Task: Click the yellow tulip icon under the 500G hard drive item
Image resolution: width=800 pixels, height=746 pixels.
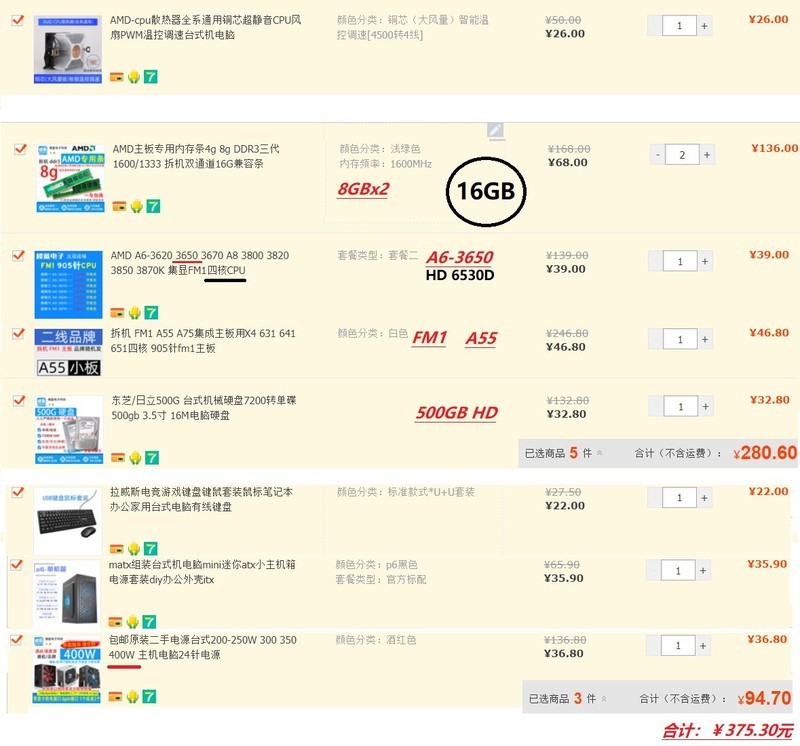Action: tap(135, 457)
